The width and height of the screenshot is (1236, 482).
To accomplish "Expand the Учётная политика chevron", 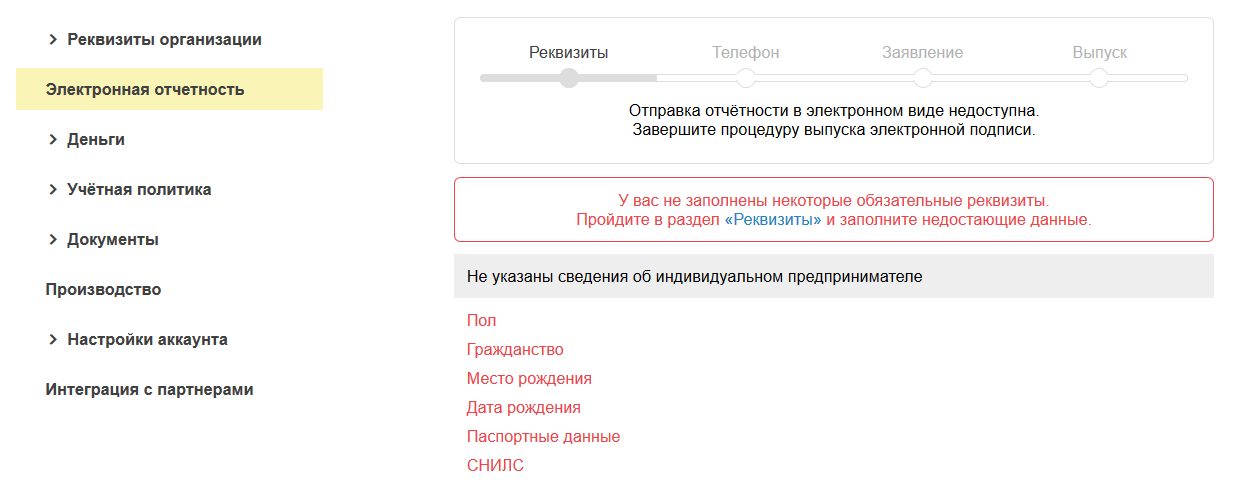I will tap(53, 190).
